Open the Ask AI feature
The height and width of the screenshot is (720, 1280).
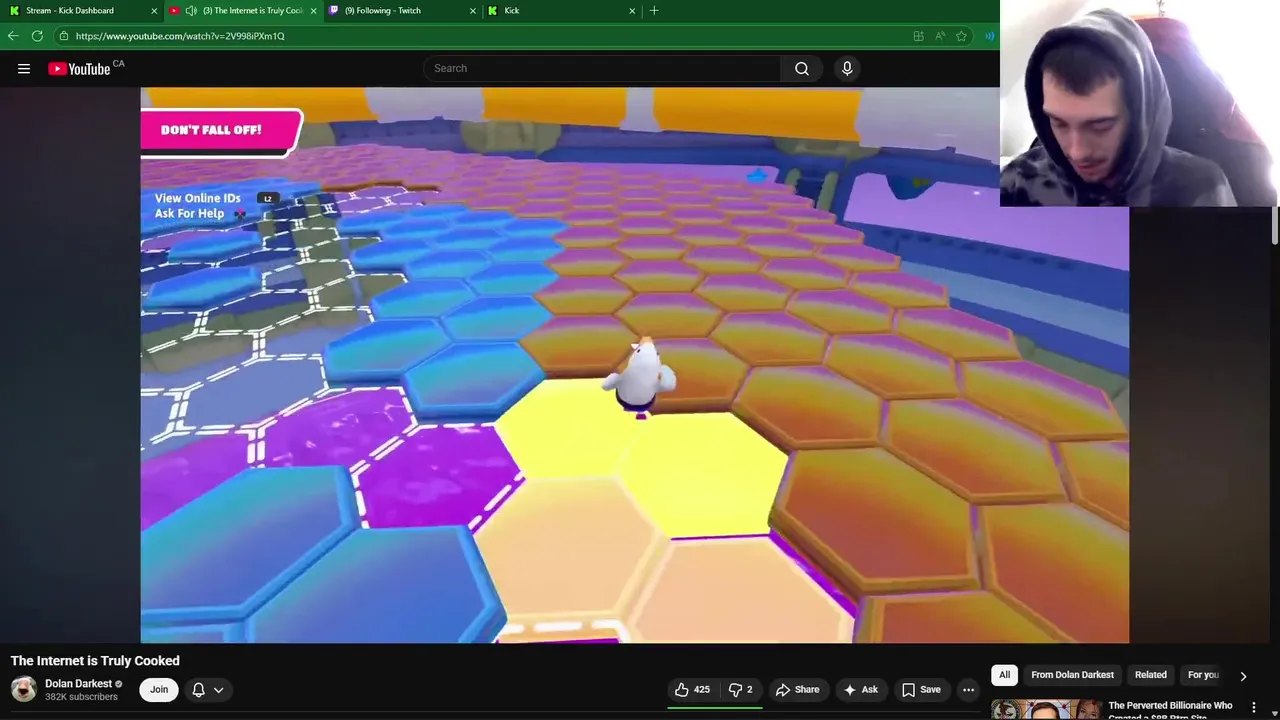pyautogui.click(x=860, y=689)
